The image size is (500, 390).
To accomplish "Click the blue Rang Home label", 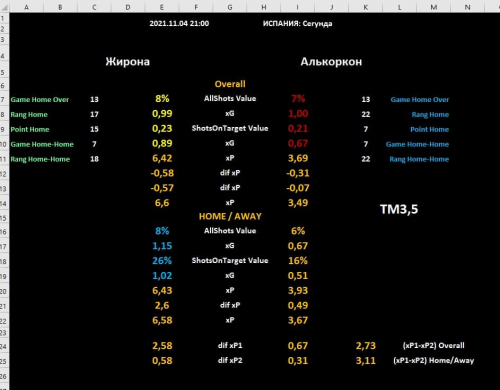I will 430,114.
